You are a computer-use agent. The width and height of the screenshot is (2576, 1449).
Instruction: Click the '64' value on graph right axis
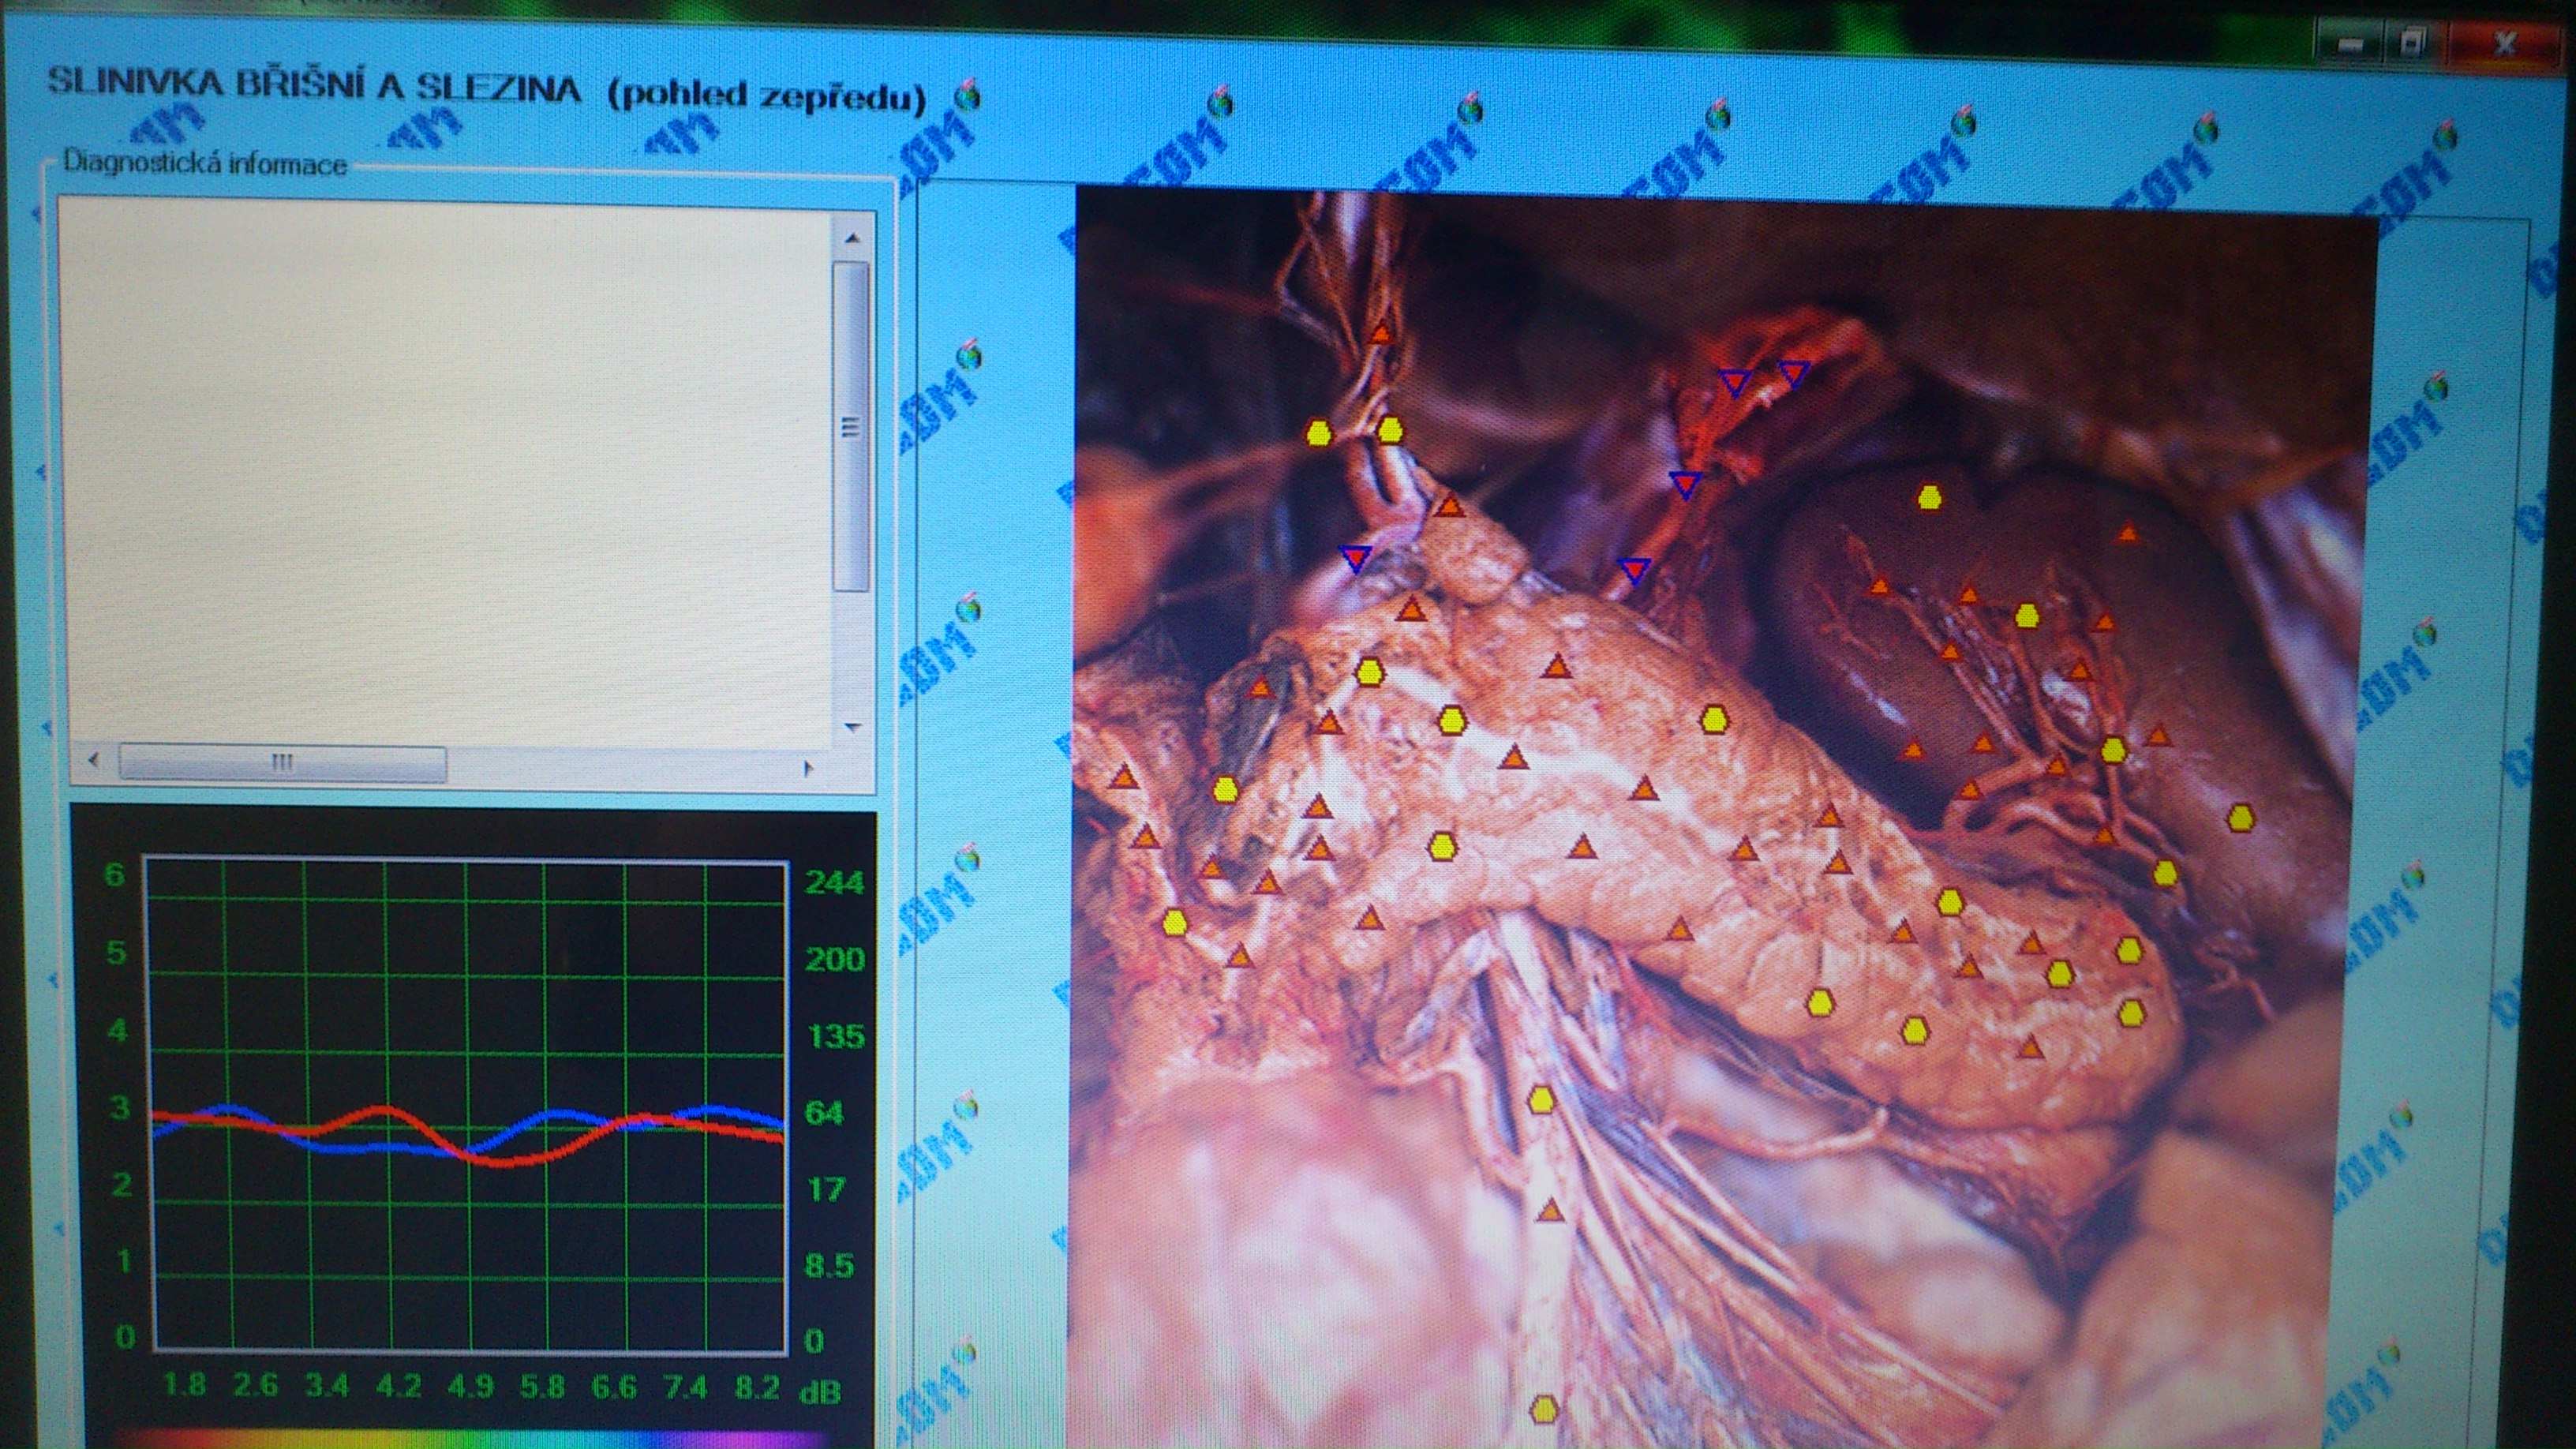[x=824, y=1112]
